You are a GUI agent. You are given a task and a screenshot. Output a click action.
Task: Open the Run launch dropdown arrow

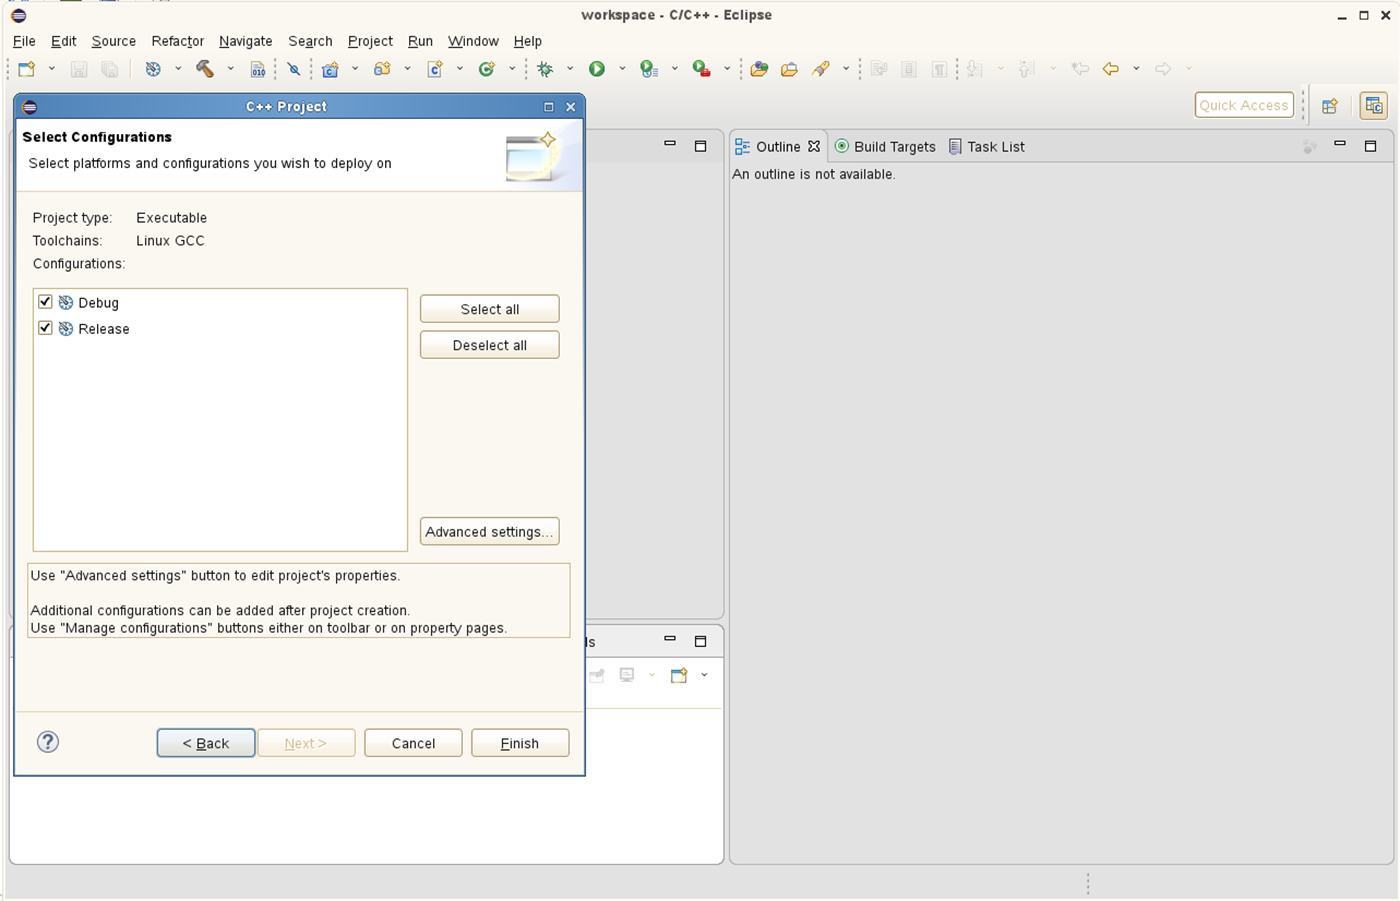tap(622, 69)
